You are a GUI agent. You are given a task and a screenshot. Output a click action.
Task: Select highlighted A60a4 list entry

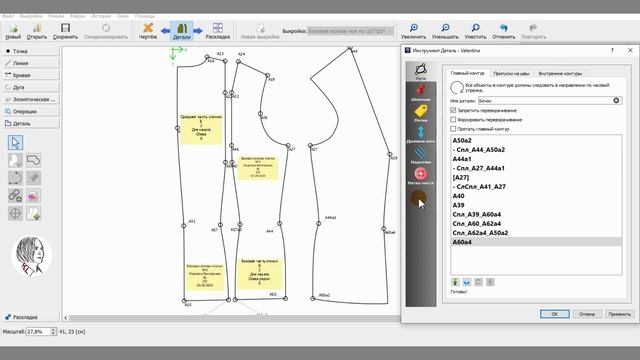click(536, 242)
